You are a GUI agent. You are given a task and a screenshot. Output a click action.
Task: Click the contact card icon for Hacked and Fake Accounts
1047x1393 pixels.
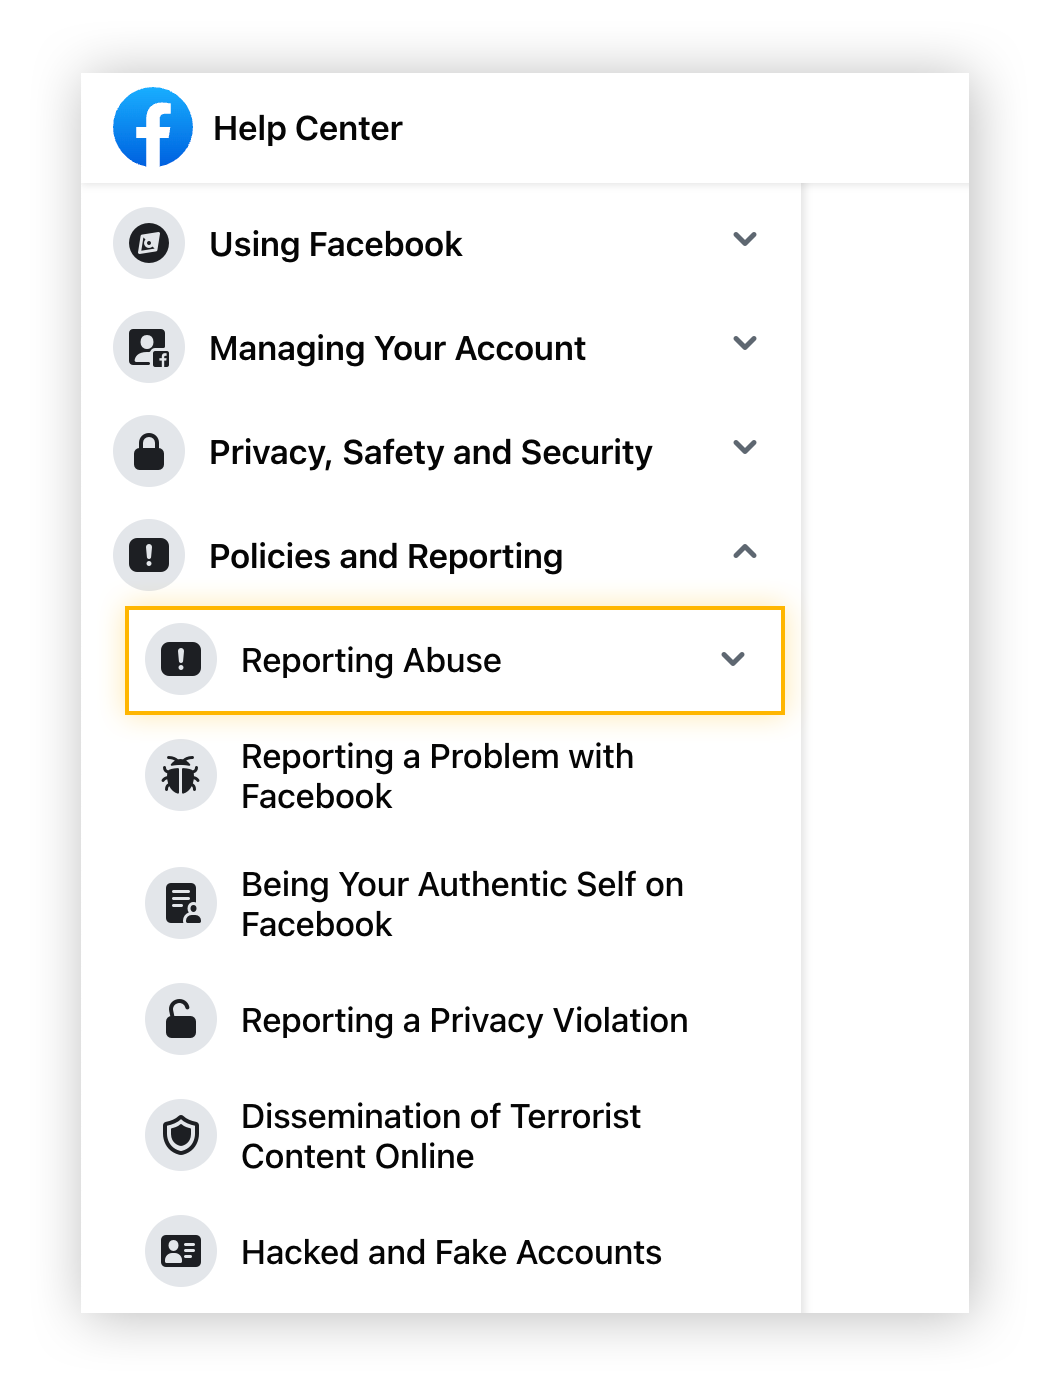(181, 1251)
